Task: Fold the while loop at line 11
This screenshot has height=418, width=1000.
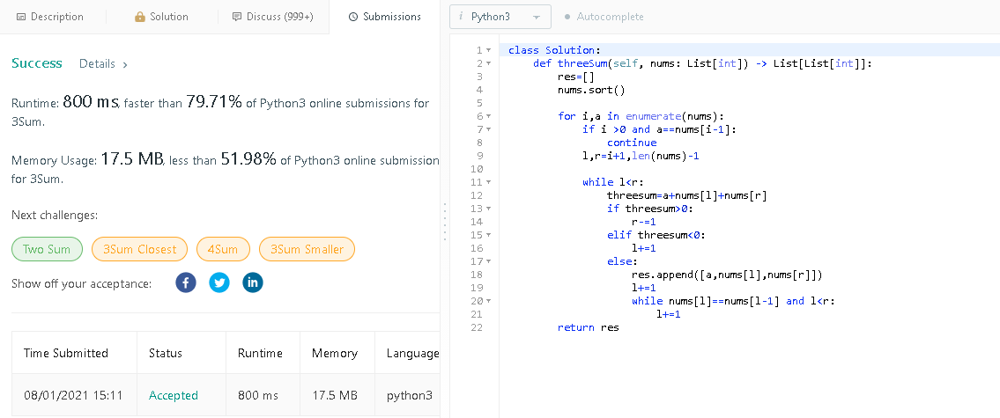Action: pyautogui.click(x=488, y=182)
